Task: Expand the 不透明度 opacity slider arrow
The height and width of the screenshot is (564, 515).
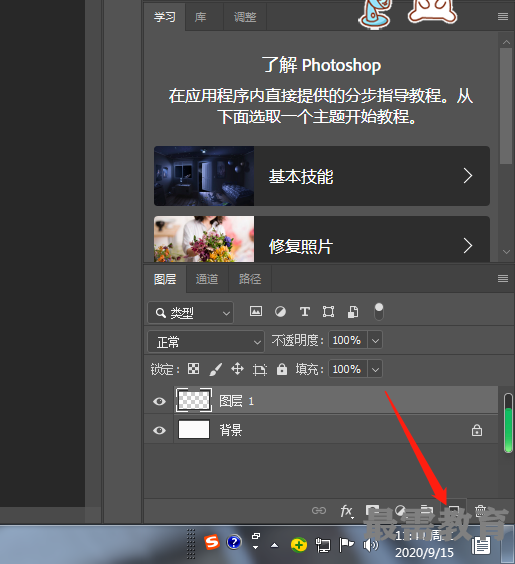Action: (375, 340)
